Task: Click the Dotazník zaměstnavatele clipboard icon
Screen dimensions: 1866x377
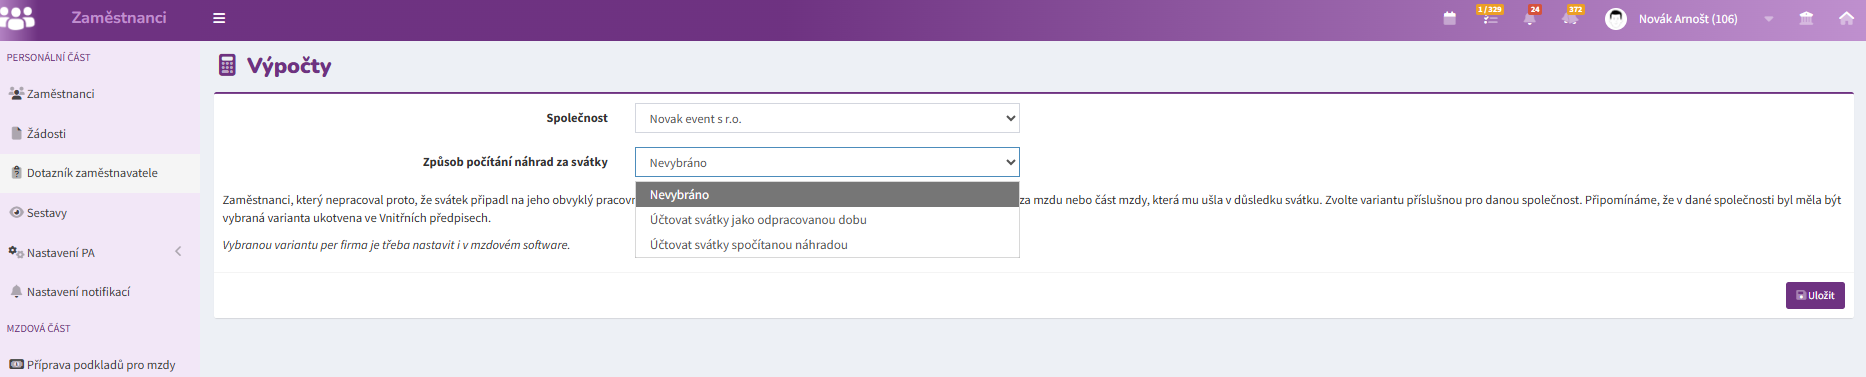Action: point(16,172)
